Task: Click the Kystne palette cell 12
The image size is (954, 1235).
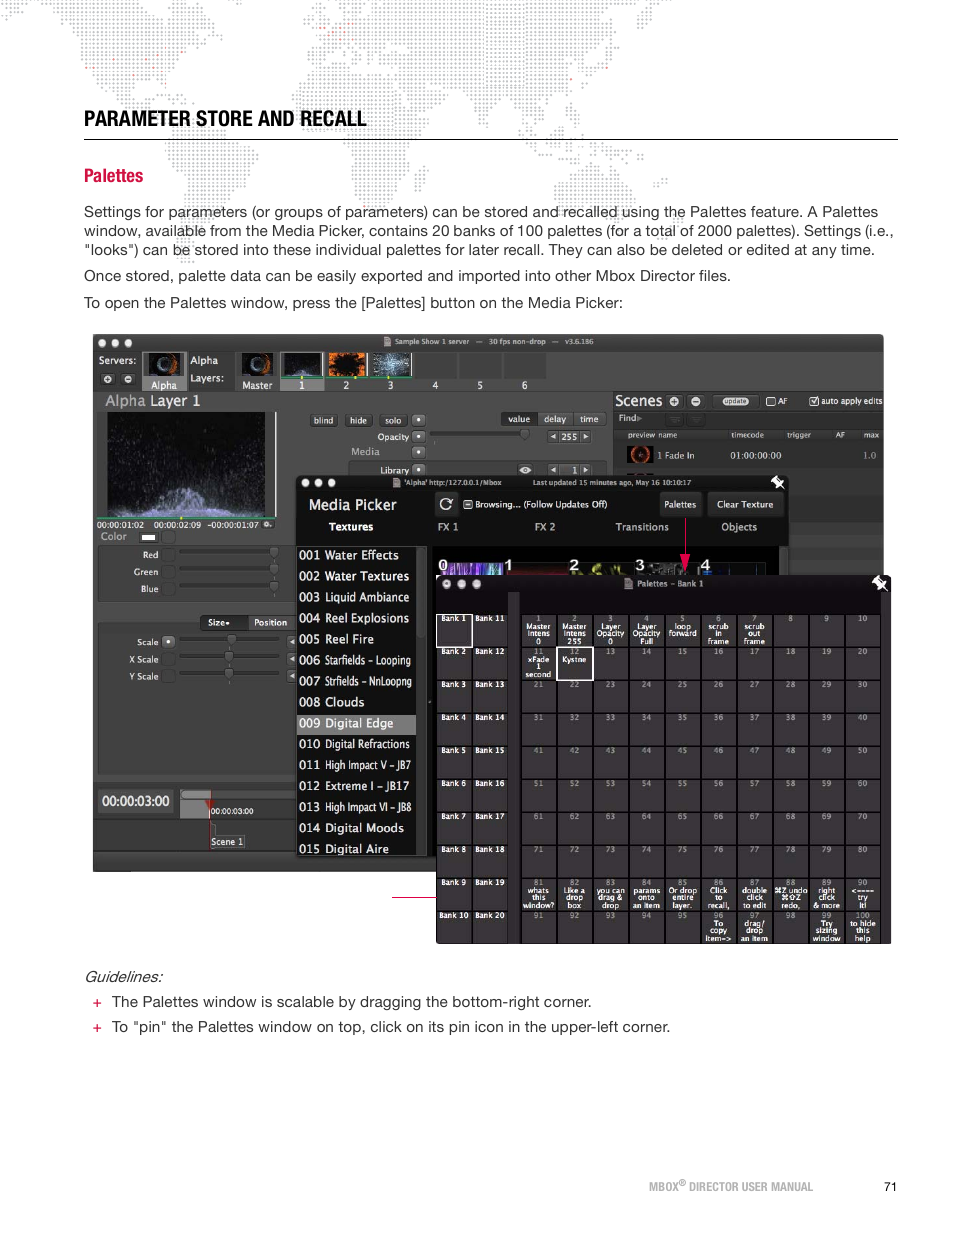Action: [x=574, y=663]
